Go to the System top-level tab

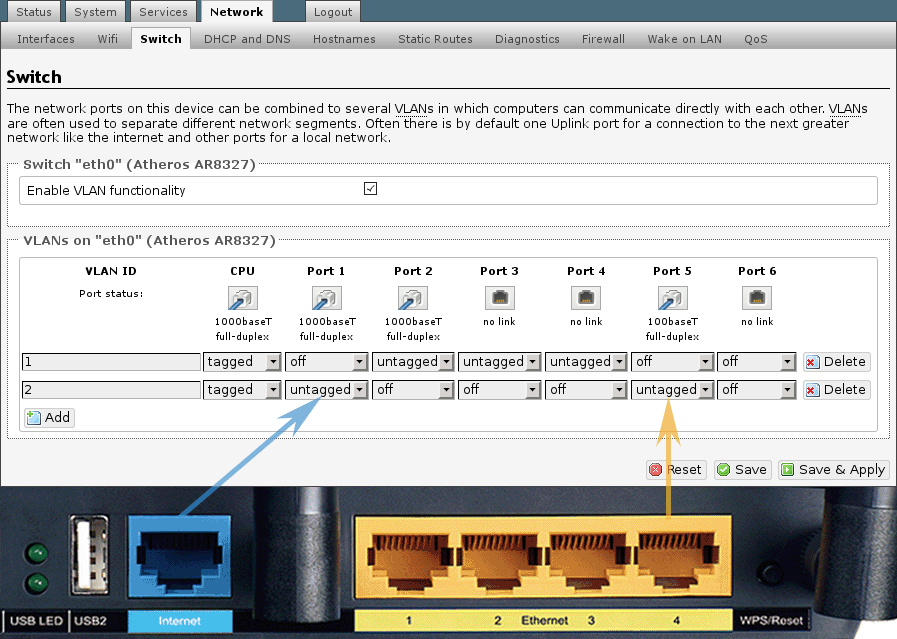(95, 12)
